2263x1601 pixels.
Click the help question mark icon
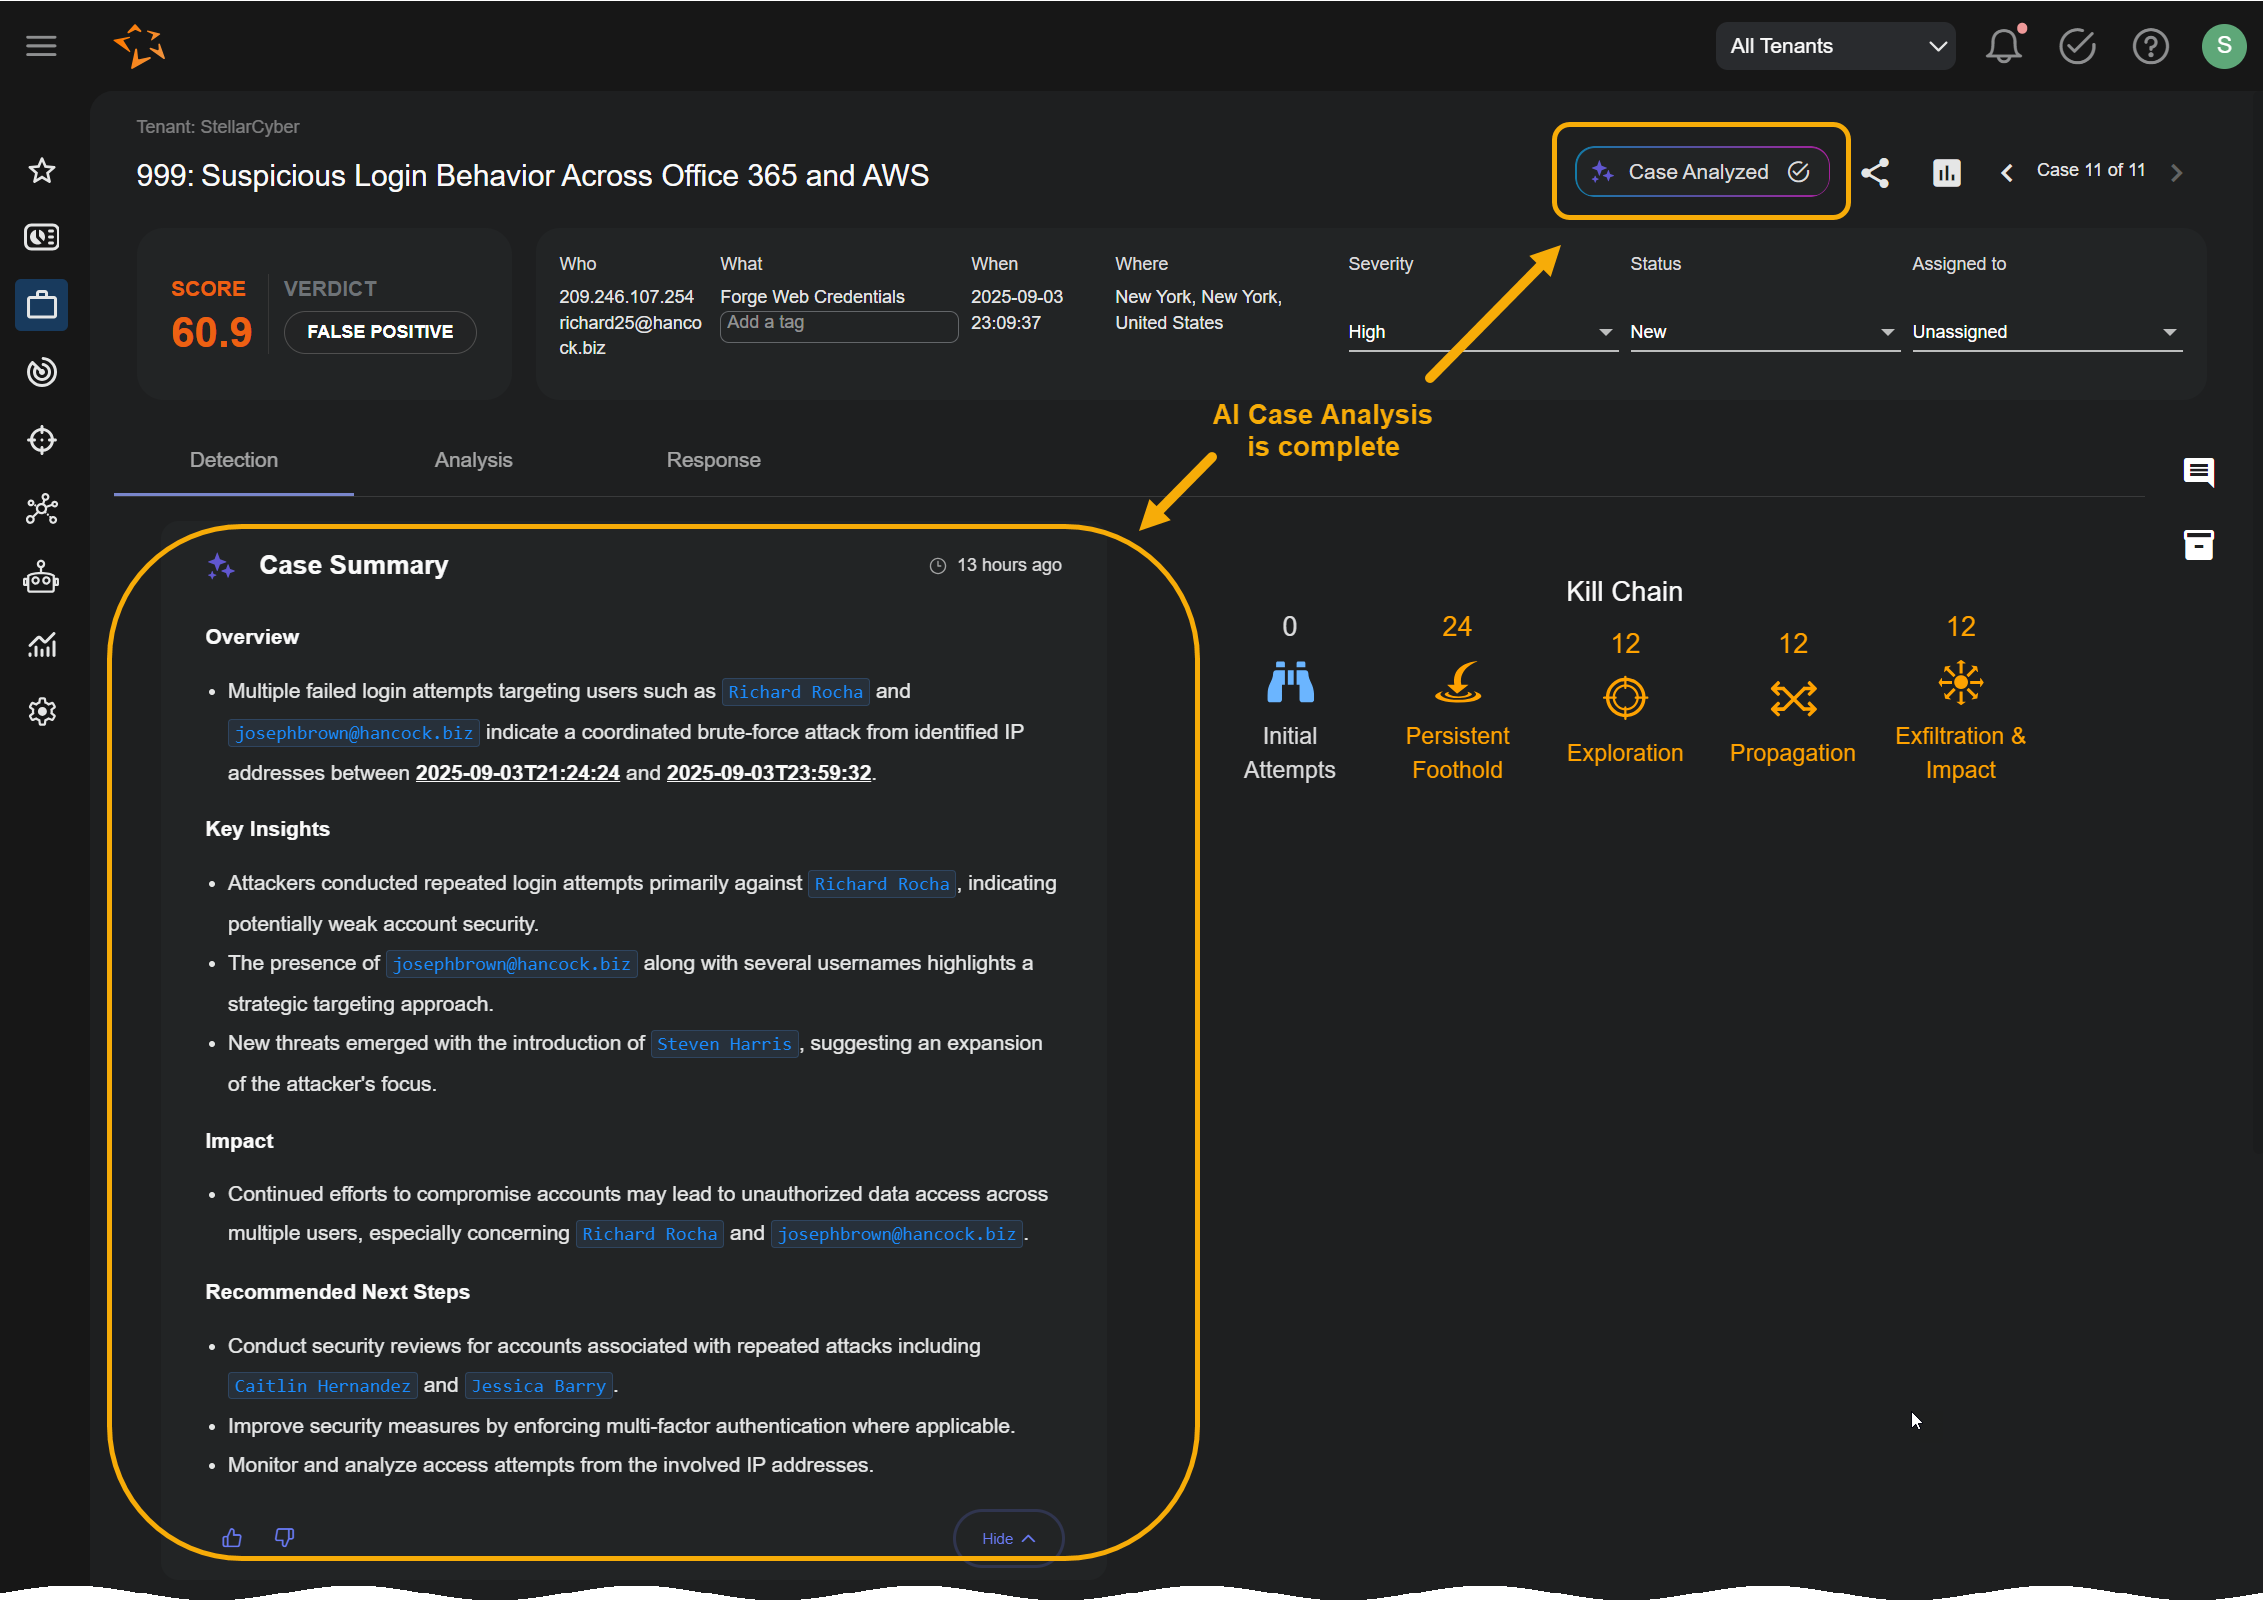pyautogui.click(x=2150, y=46)
